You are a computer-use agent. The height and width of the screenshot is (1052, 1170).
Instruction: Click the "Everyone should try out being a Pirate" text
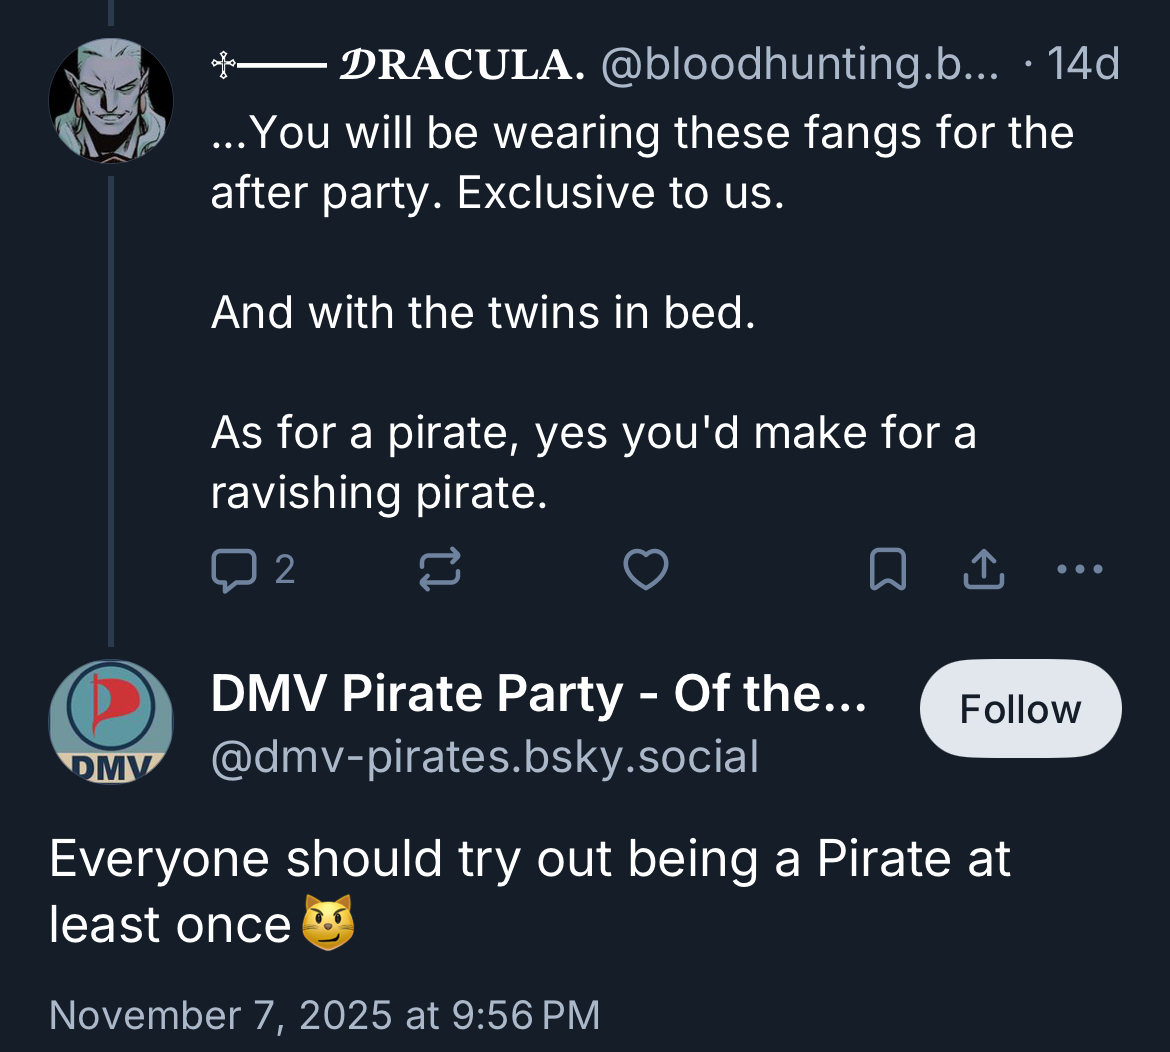[529, 860]
